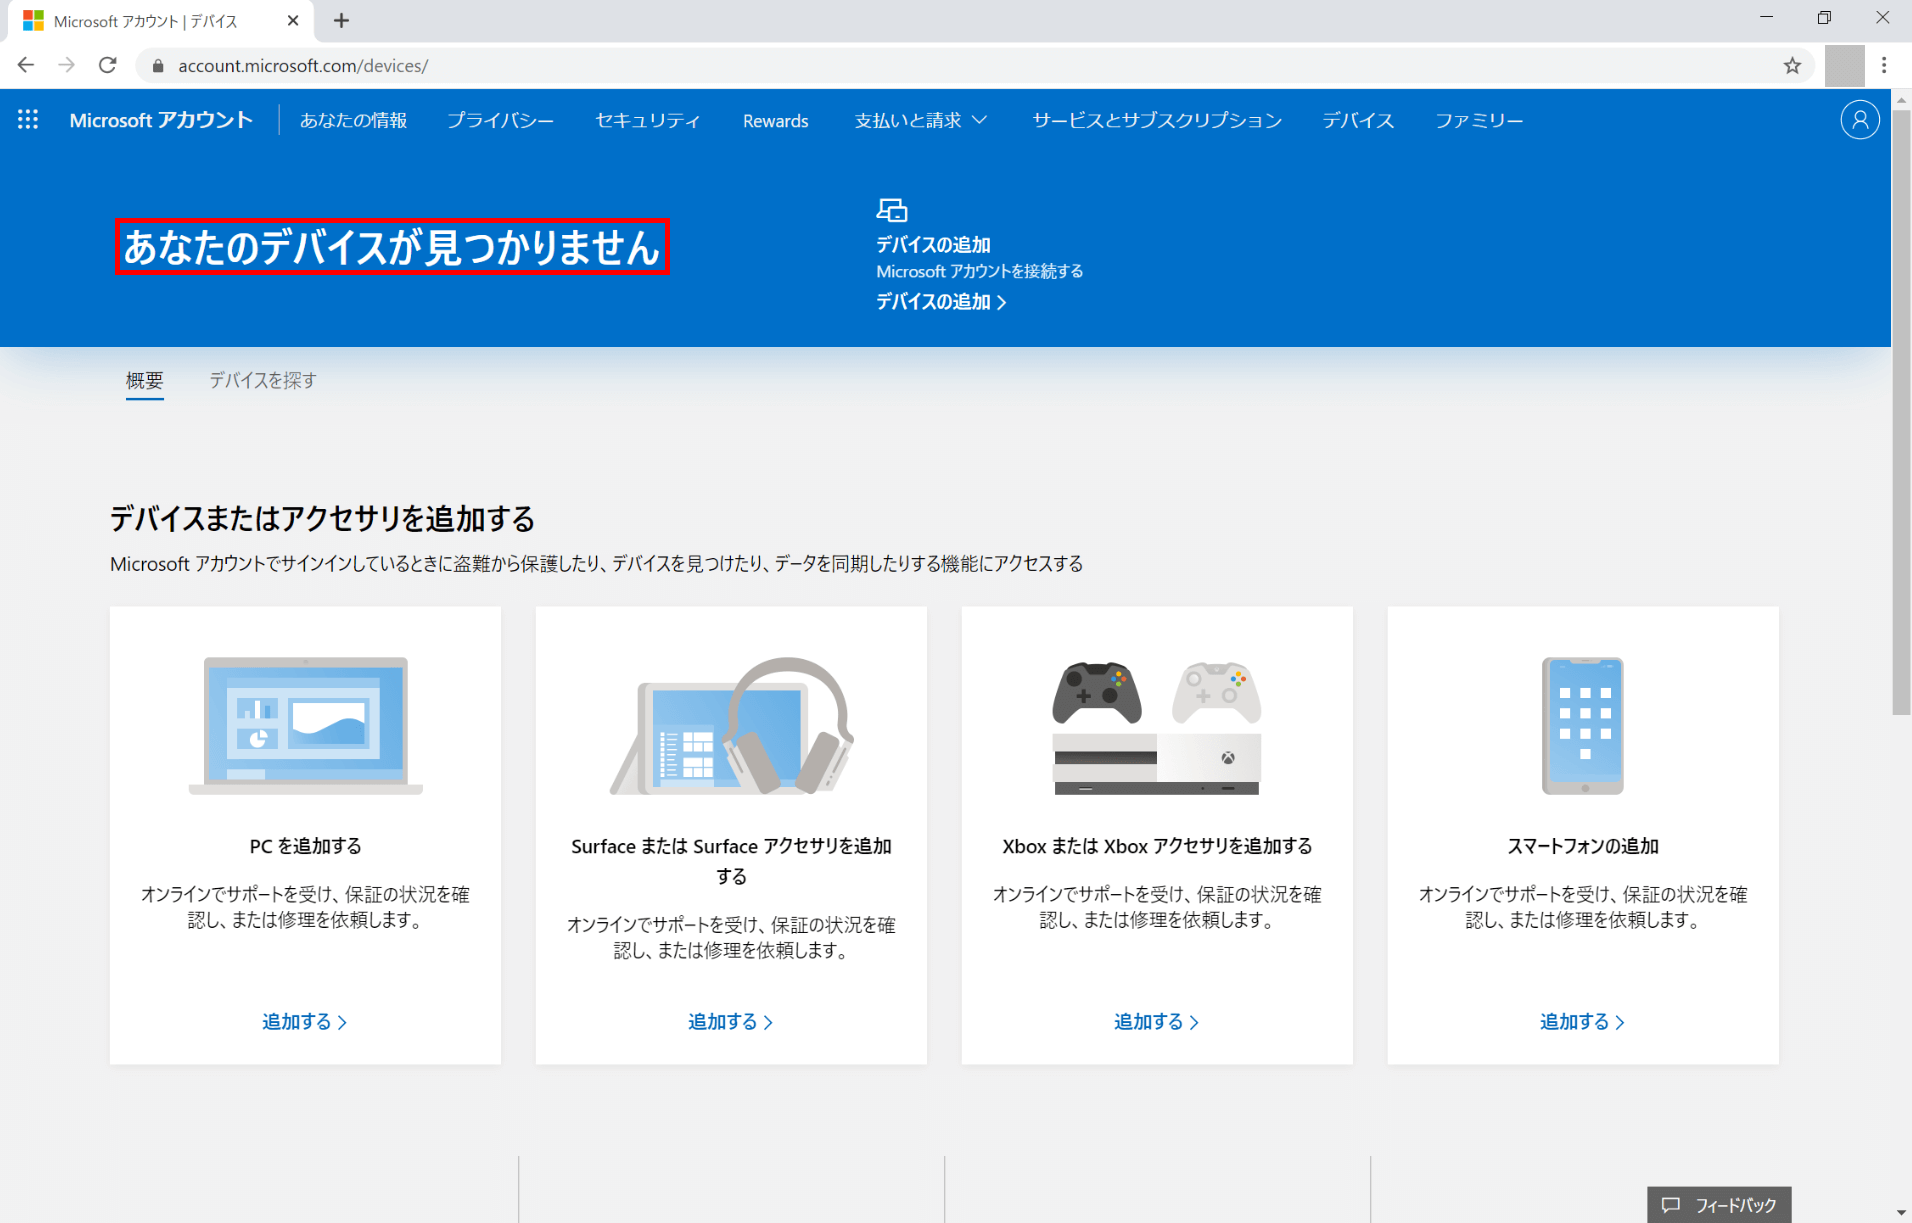This screenshot has height=1223, width=1912.
Task: Open the フィードバック button
Action: 1719,1205
